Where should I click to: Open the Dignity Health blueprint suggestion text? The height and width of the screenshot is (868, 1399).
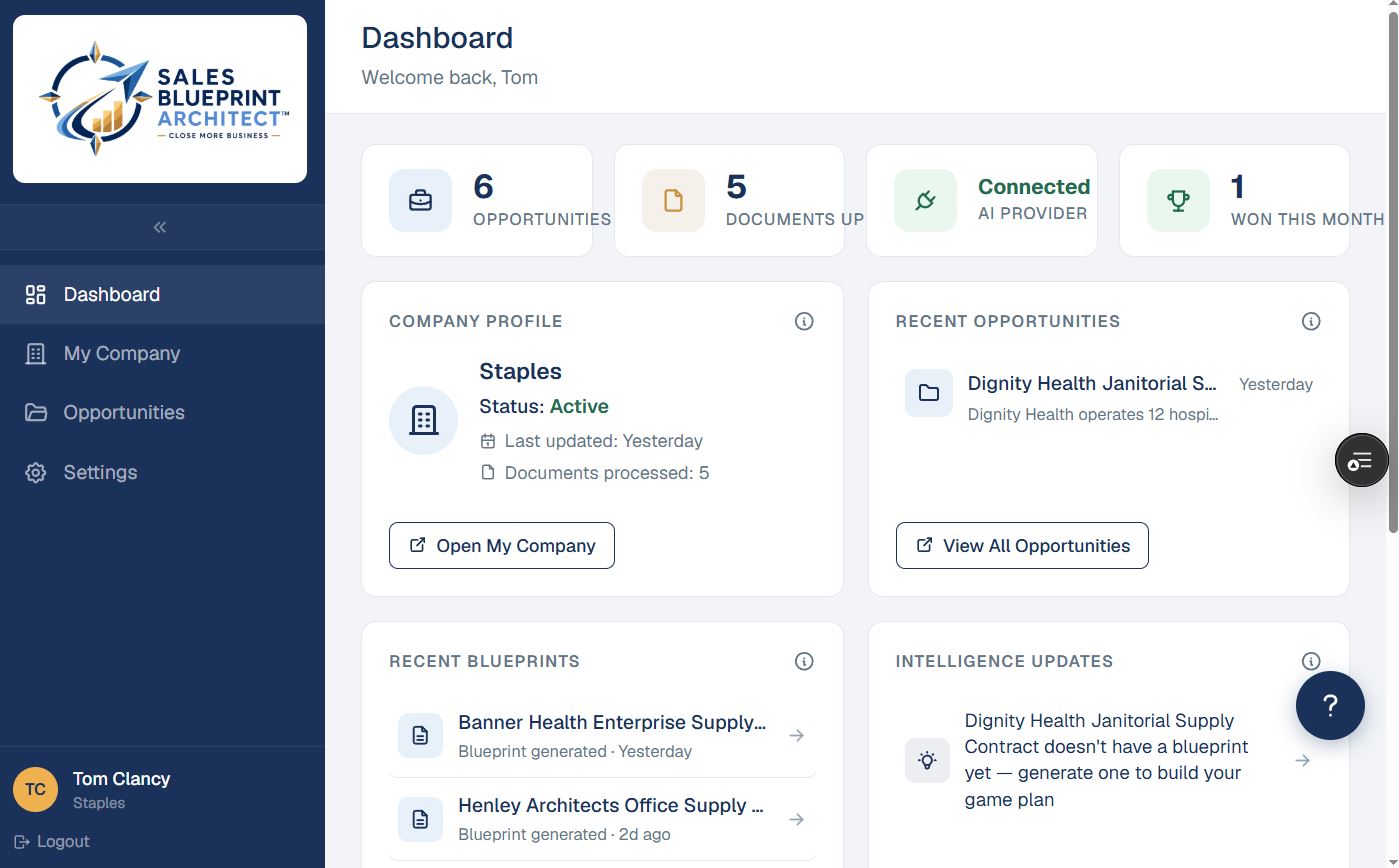point(1106,760)
